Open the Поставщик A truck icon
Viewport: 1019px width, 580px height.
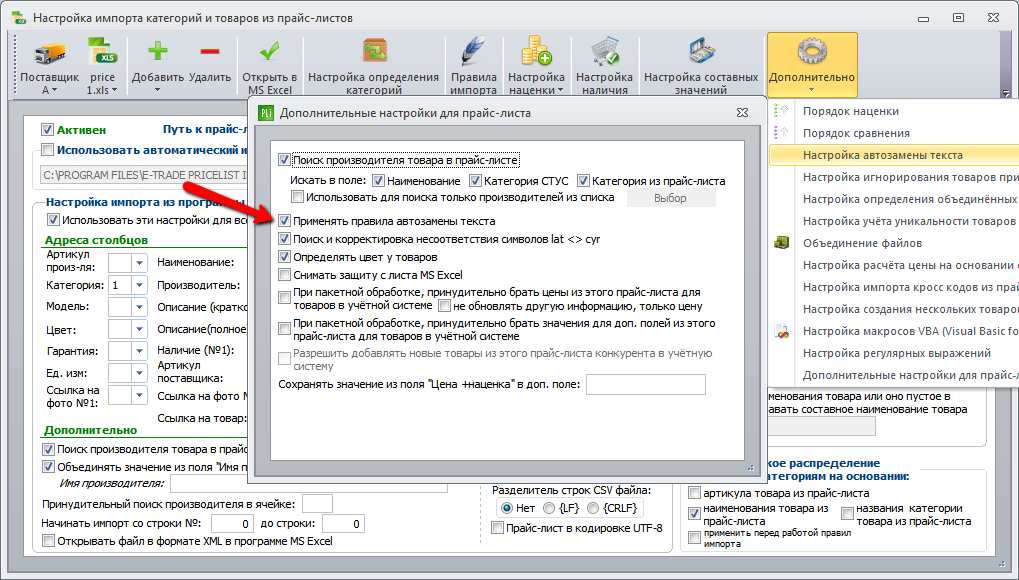49,53
